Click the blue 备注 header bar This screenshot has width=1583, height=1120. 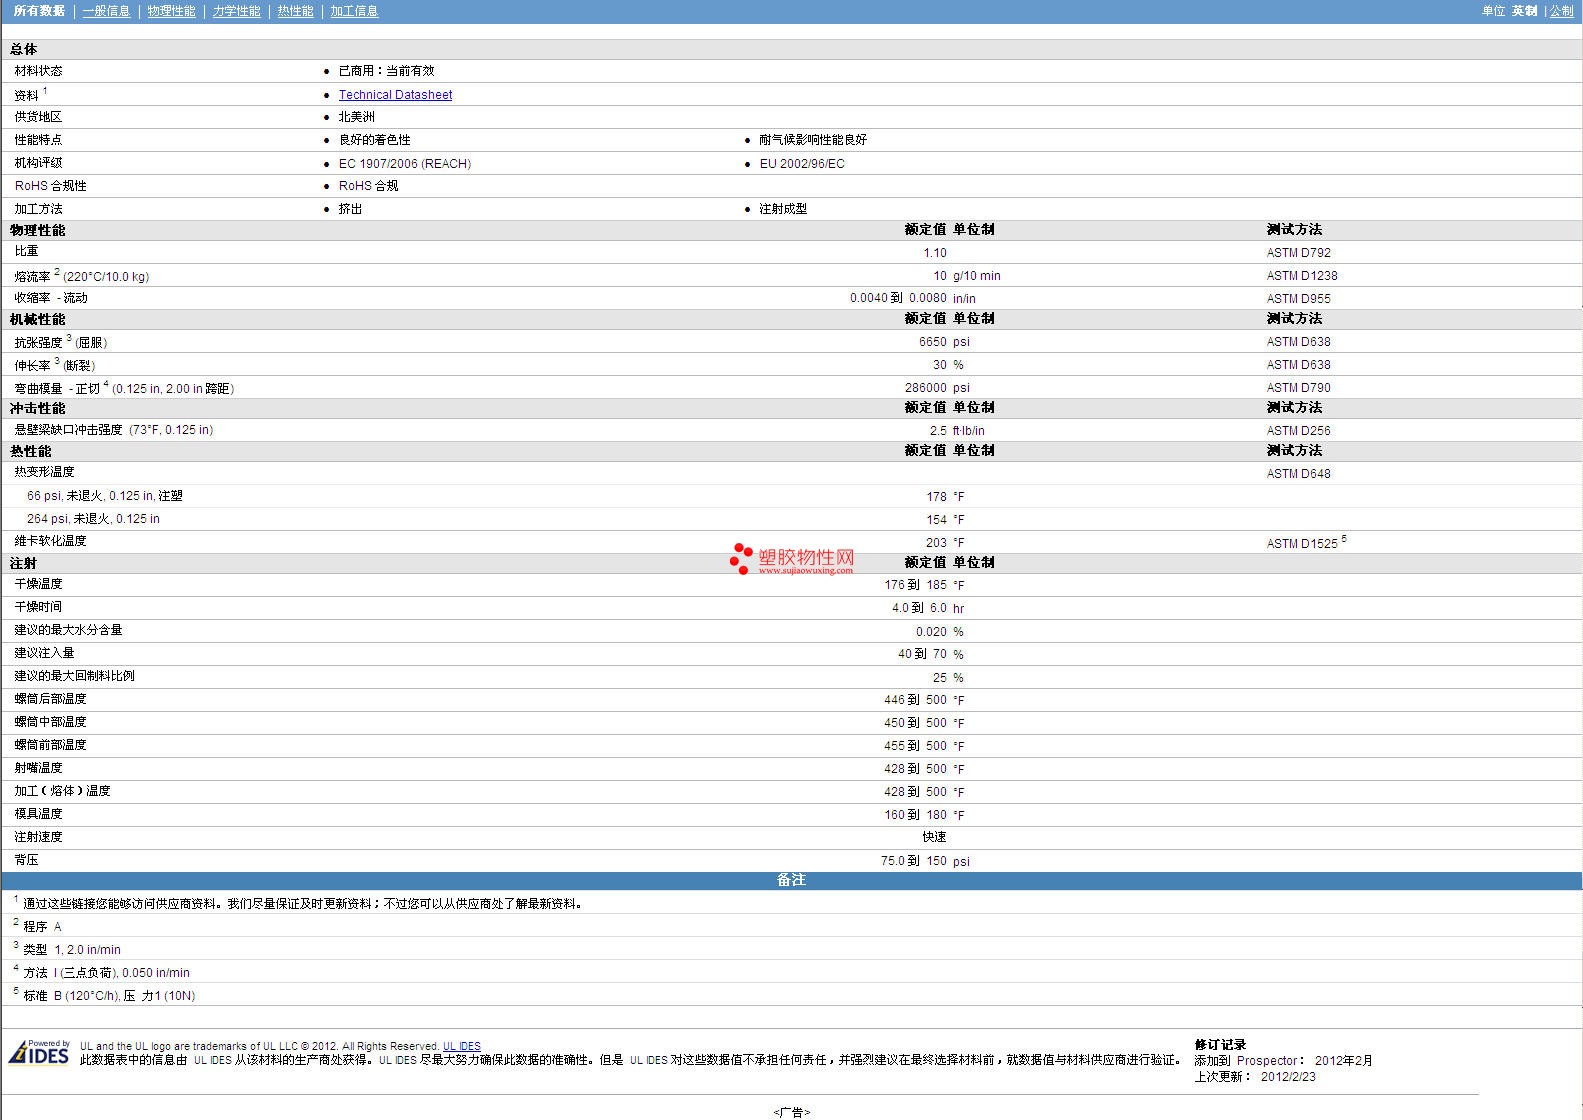coord(791,880)
